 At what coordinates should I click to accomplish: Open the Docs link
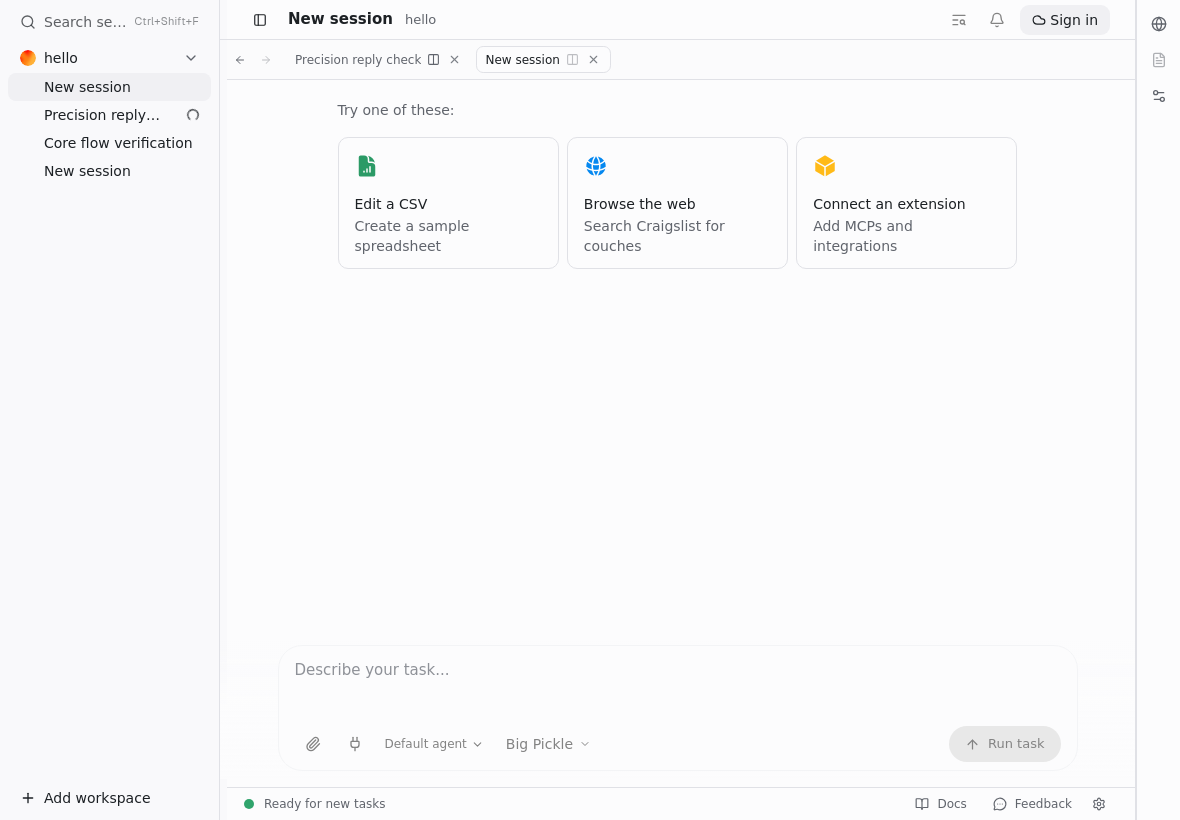[x=941, y=804]
